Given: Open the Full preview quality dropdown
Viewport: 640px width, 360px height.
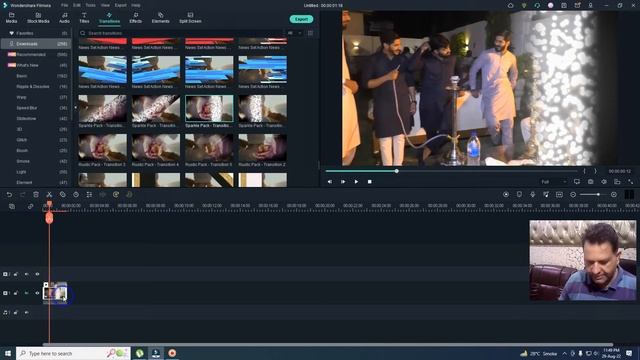Looking at the screenshot, I should click(553, 182).
